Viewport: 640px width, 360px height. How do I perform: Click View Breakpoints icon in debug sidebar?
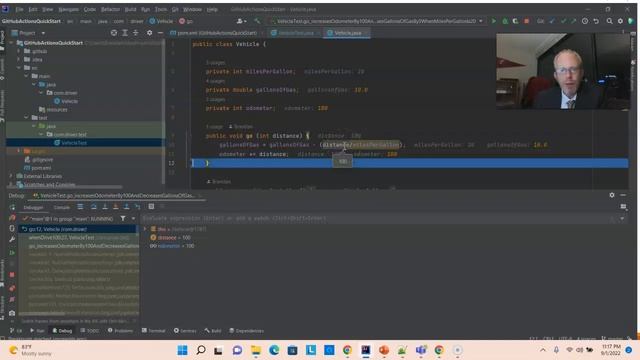click(12, 288)
